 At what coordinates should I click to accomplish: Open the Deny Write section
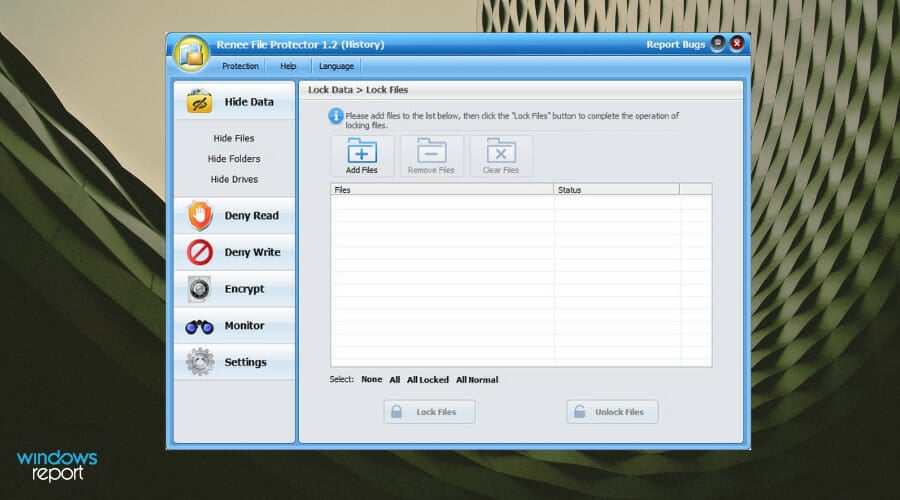pyautogui.click(x=234, y=252)
